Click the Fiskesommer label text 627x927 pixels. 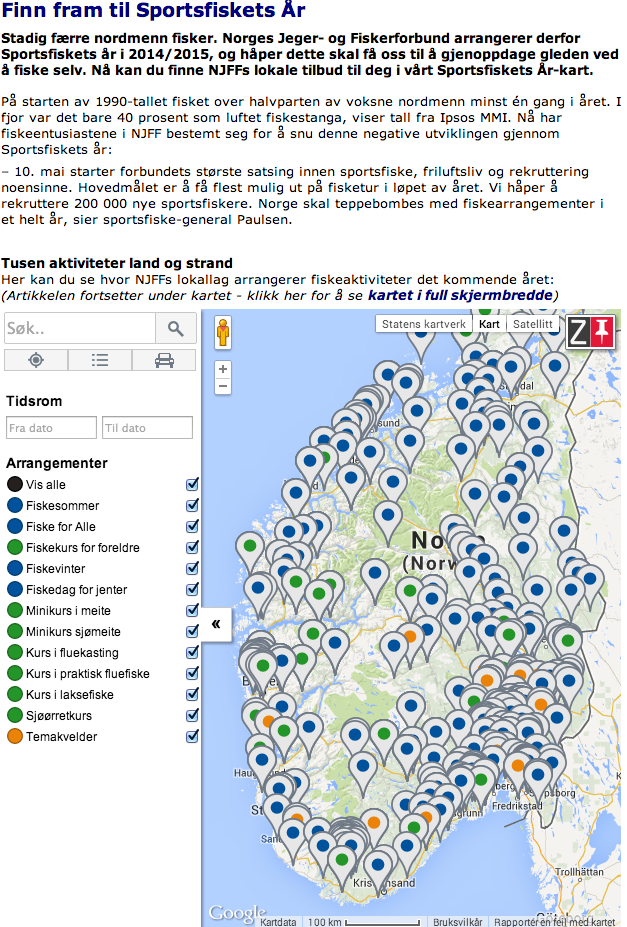62,505
